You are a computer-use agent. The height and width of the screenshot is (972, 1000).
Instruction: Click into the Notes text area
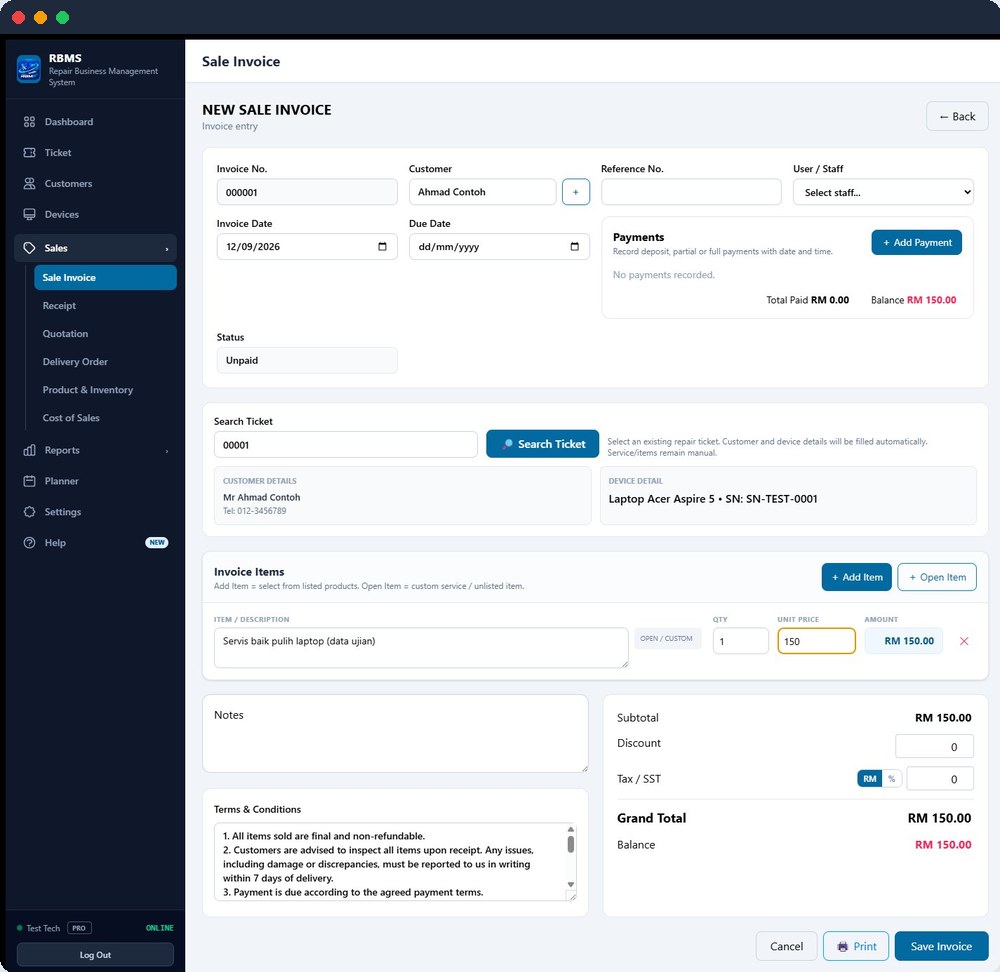395,733
